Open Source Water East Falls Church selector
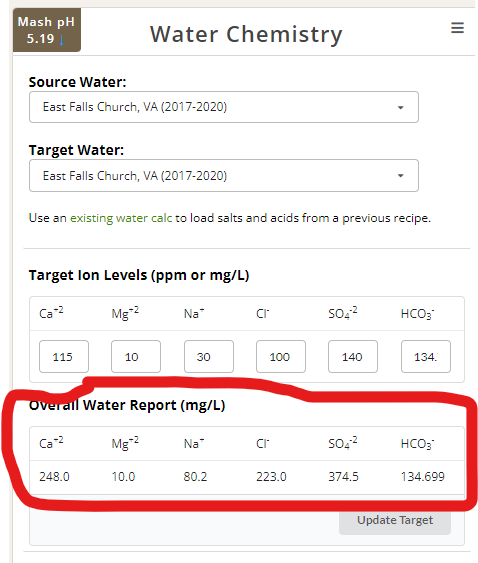This screenshot has width=478, height=563. (x=224, y=107)
